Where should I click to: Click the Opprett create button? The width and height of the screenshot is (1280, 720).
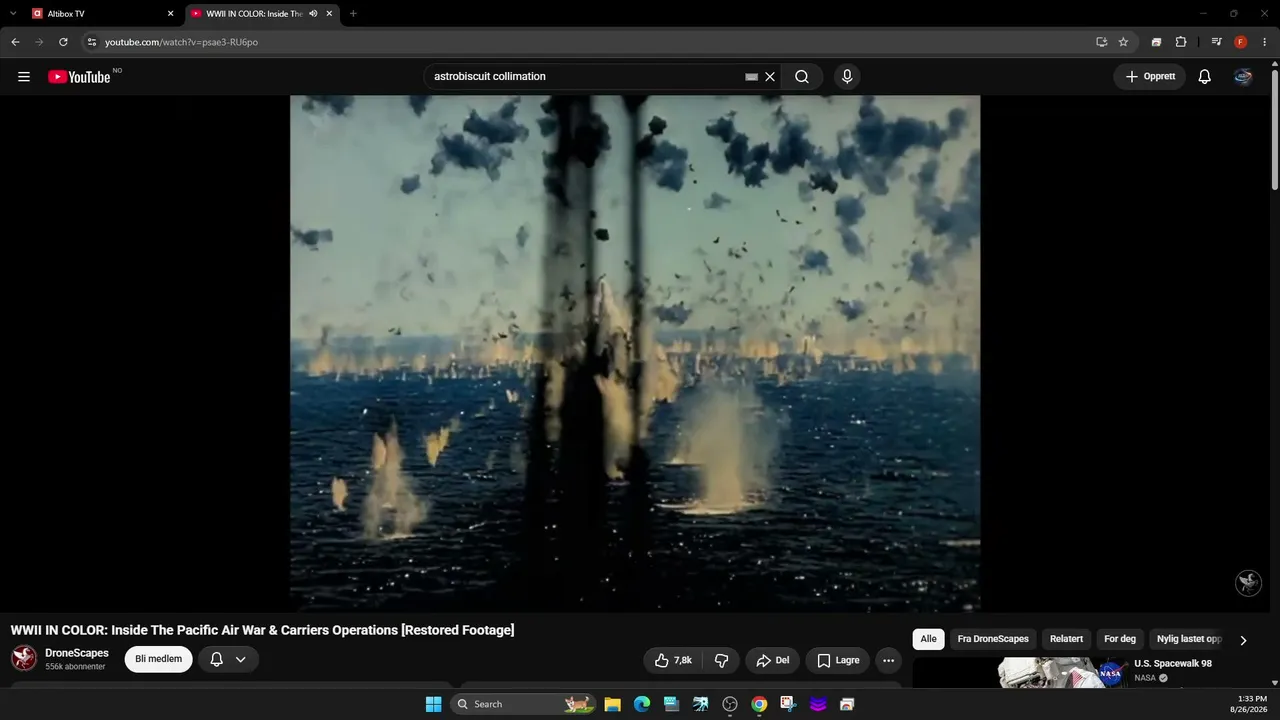pyautogui.click(x=1150, y=77)
